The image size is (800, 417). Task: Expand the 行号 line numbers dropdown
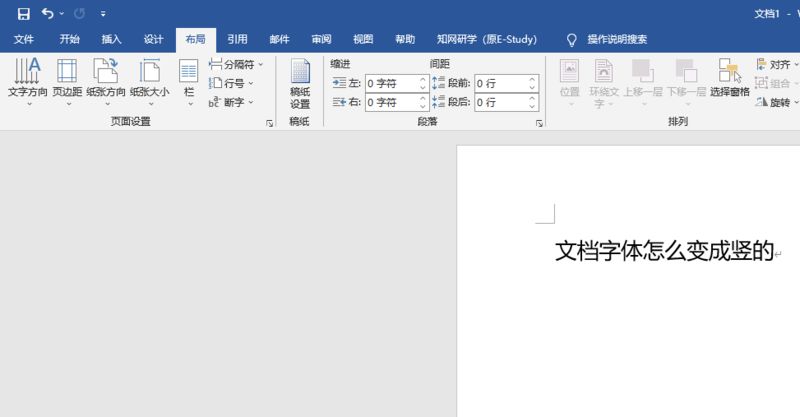[232, 83]
